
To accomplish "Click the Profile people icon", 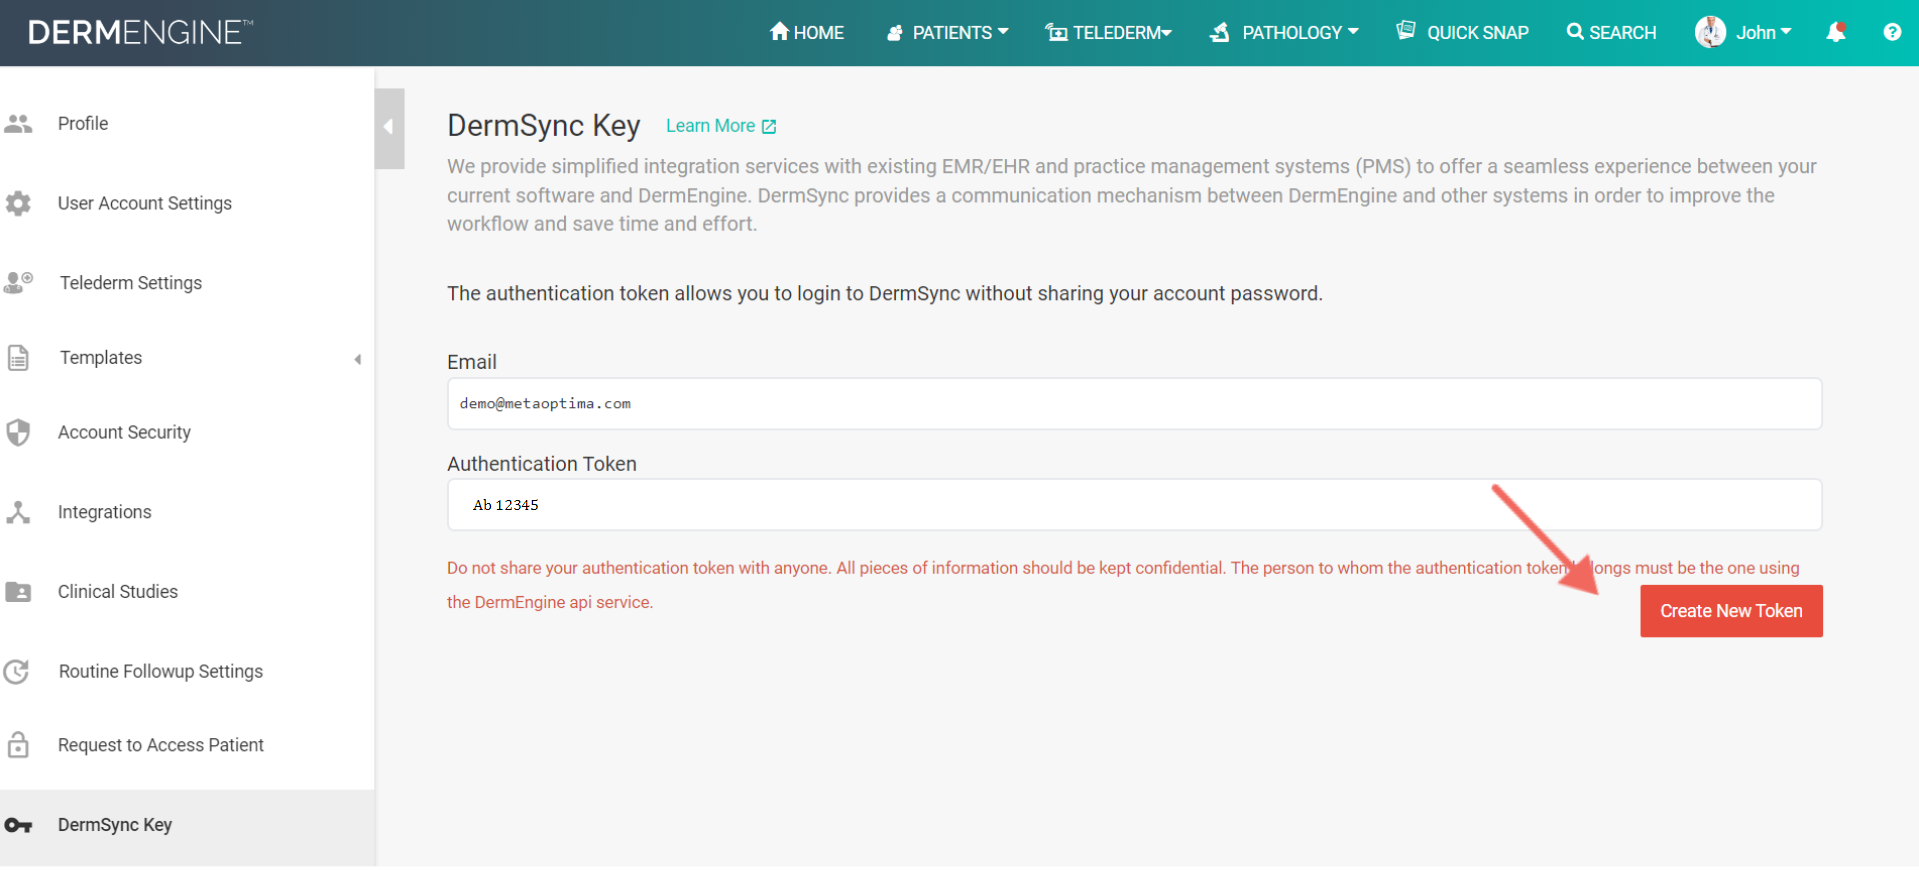I will pyautogui.click(x=18, y=124).
